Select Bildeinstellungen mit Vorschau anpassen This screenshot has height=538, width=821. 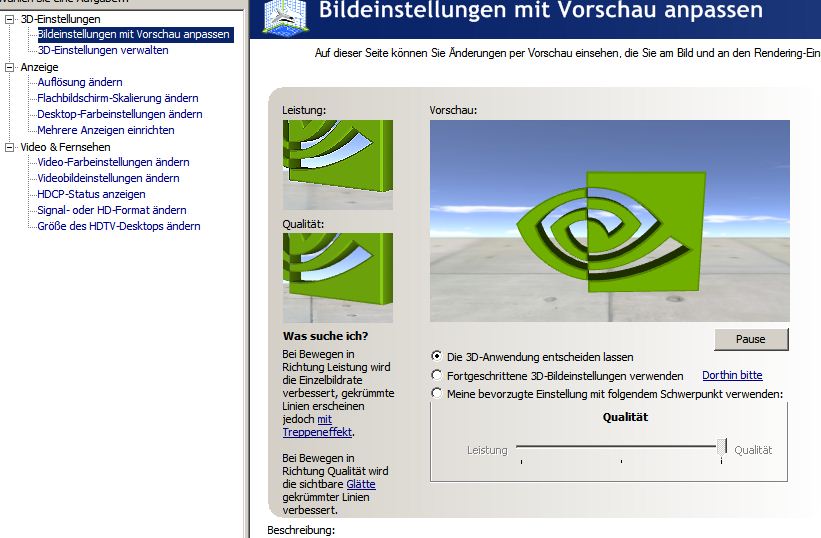(x=134, y=35)
